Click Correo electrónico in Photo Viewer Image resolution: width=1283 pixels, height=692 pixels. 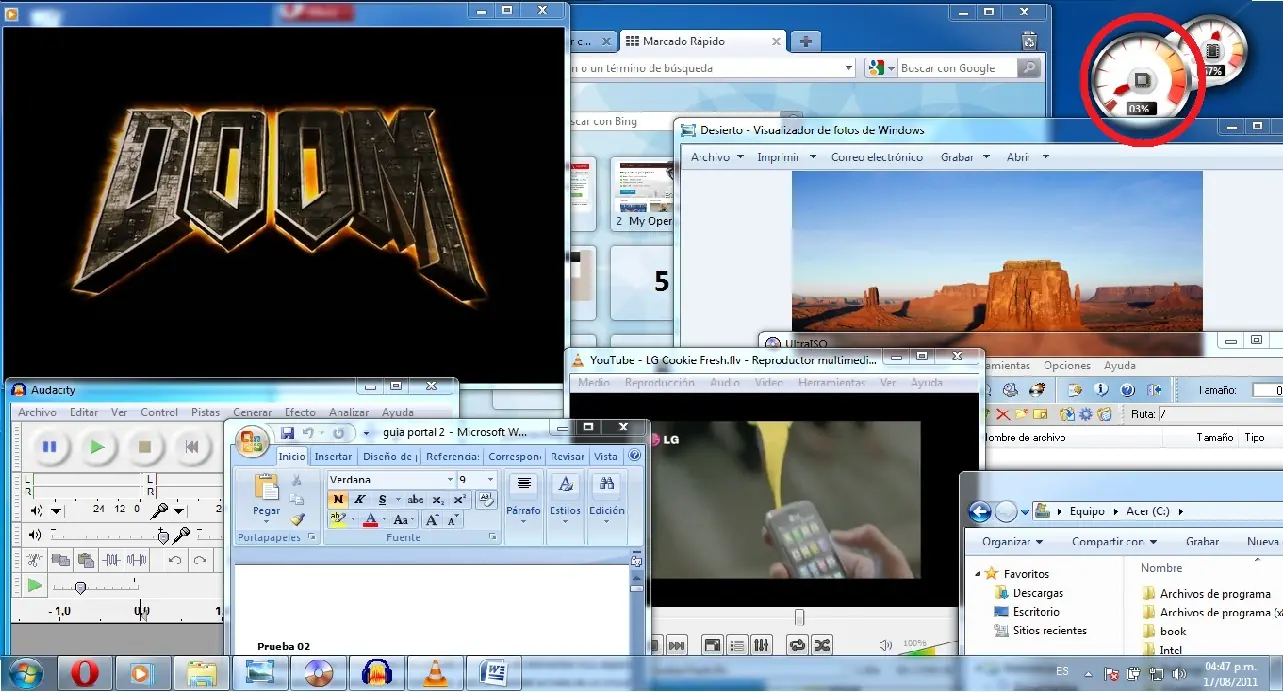(x=877, y=157)
